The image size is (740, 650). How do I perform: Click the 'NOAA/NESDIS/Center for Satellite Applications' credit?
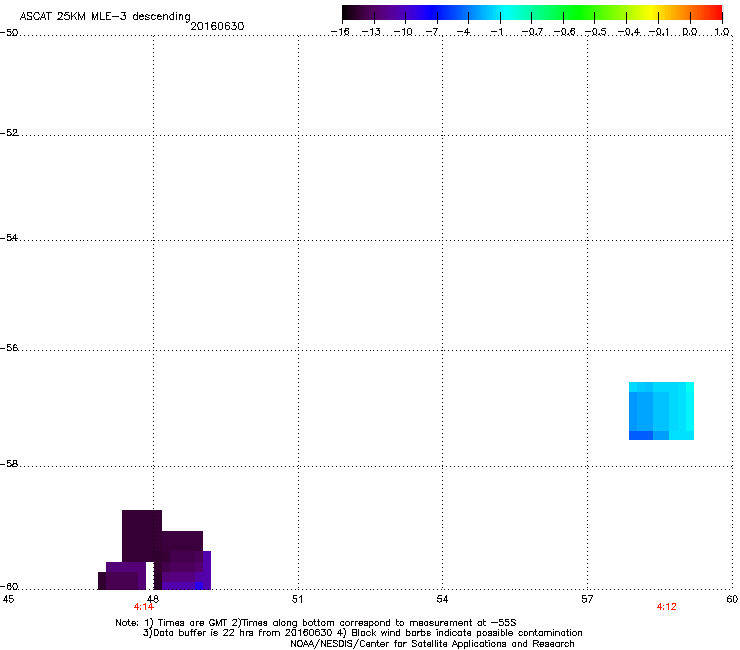point(432,644)
